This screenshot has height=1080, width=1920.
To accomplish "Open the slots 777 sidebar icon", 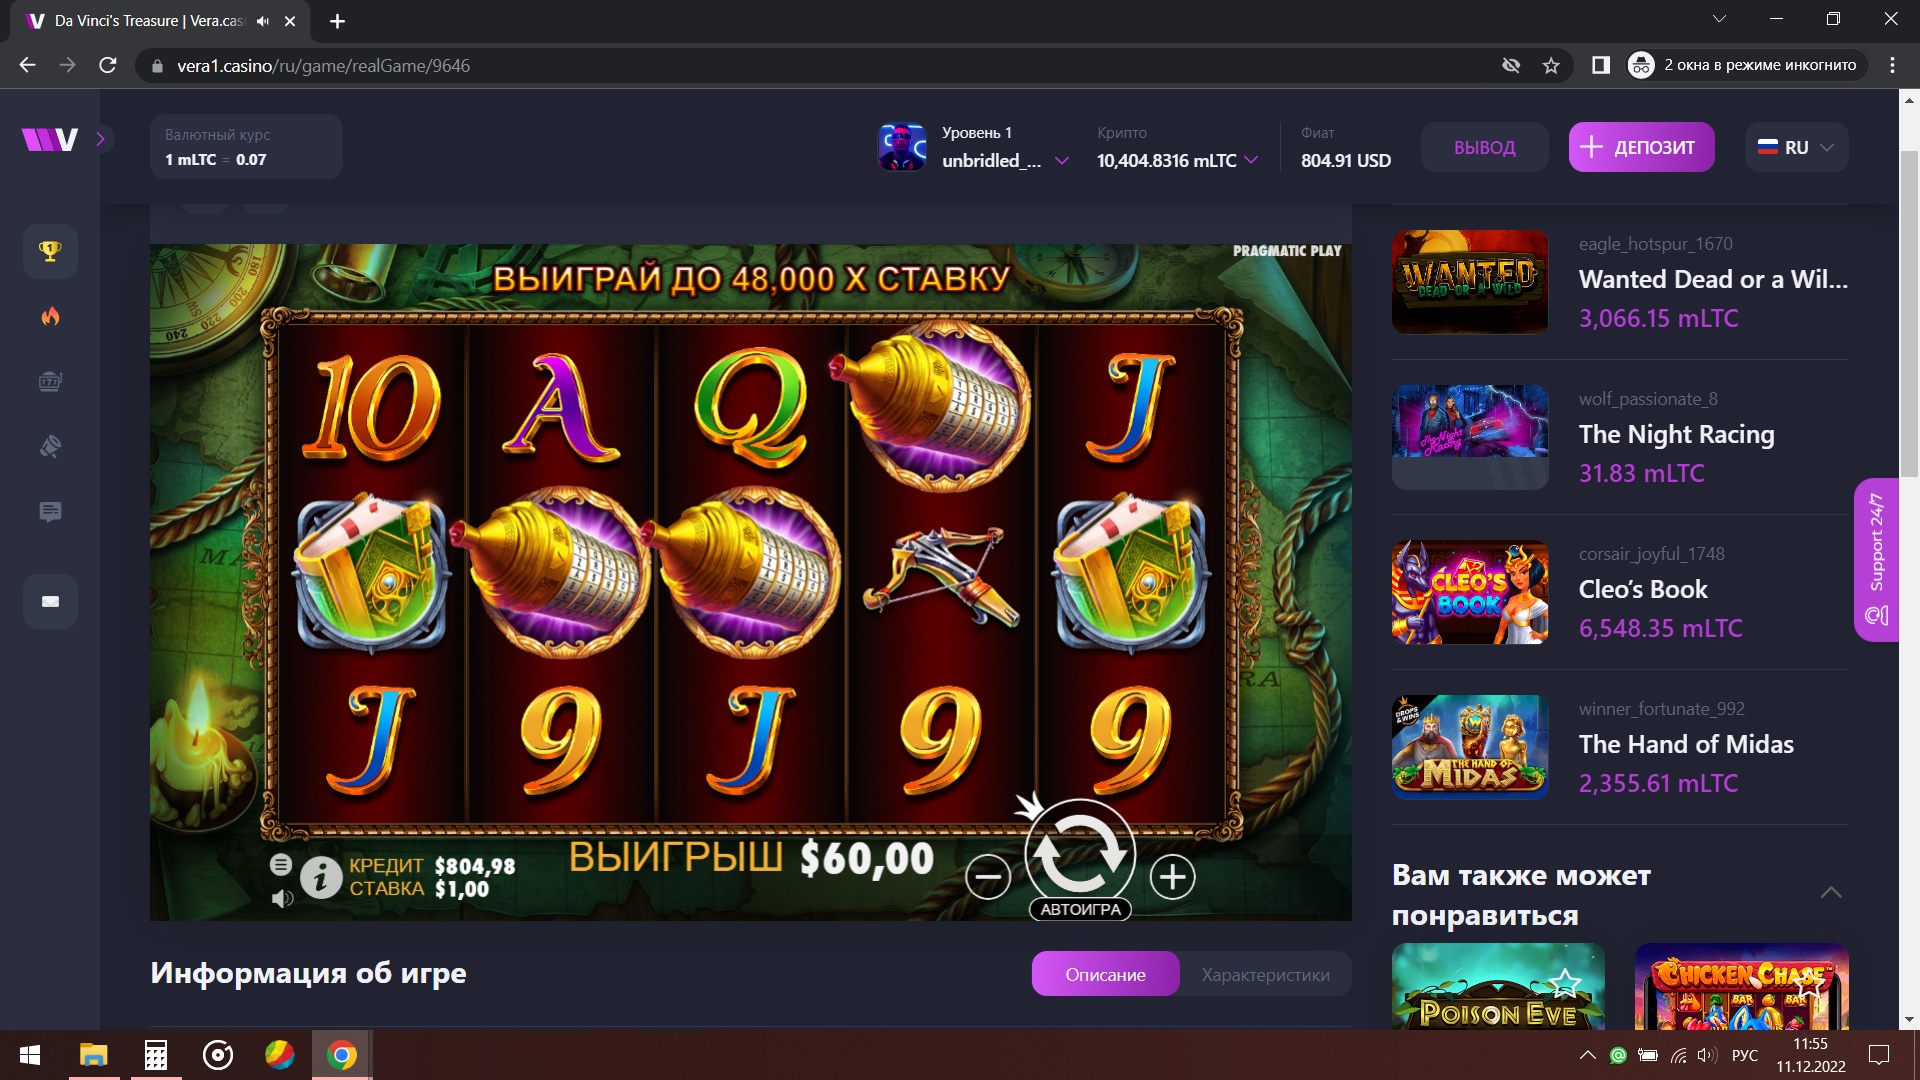I will [x=50, y=381].
